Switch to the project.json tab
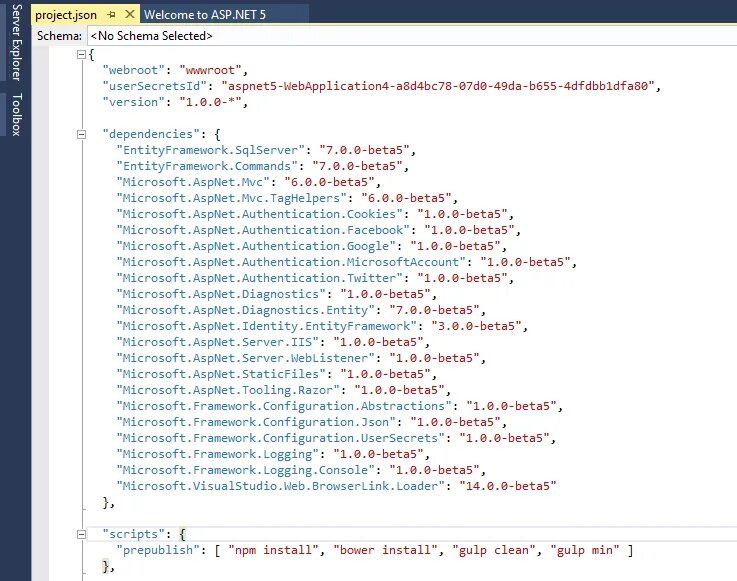 66,15
